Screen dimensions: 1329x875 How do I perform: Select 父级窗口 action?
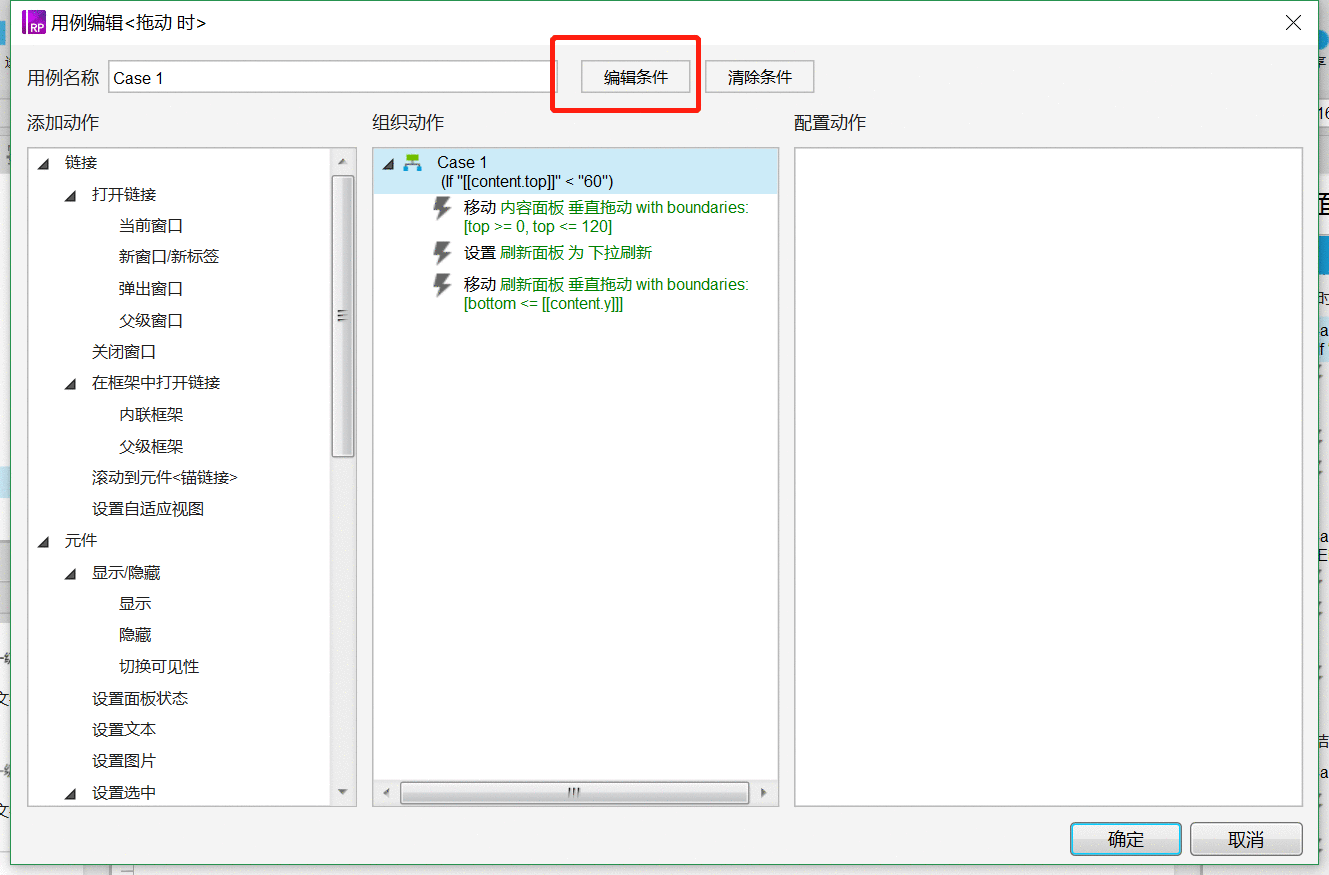point(151,321)
